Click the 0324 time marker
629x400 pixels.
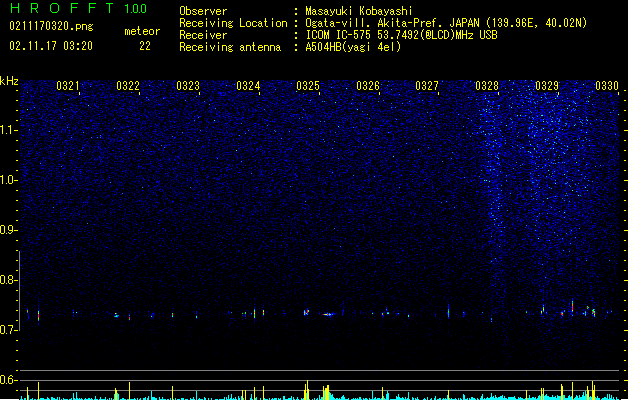[x=248, y=86]
